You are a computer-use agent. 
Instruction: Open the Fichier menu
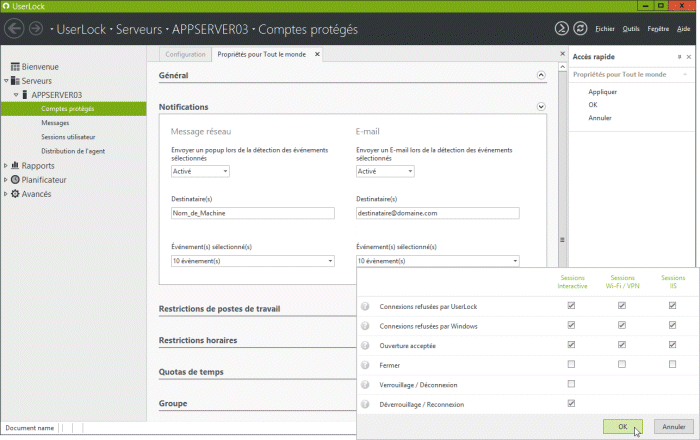pos(605,29)
